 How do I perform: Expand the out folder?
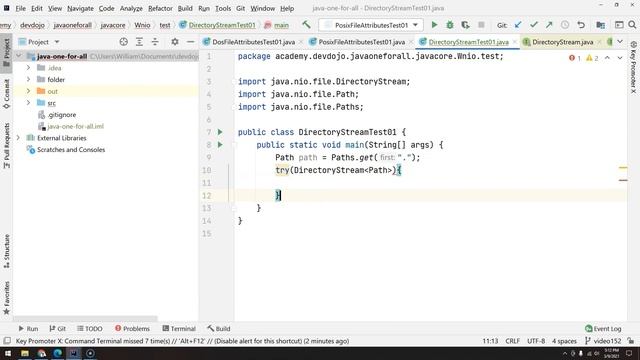coord(29,91)
